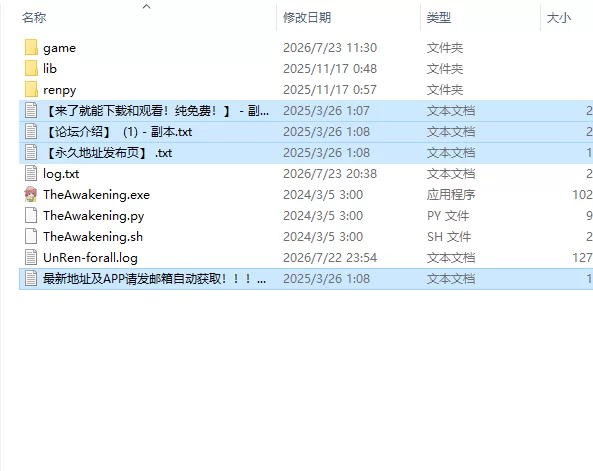The image size is (593, 471).
Task: Select file name TheAwakening.py
Action: click(x=93, y=216)
